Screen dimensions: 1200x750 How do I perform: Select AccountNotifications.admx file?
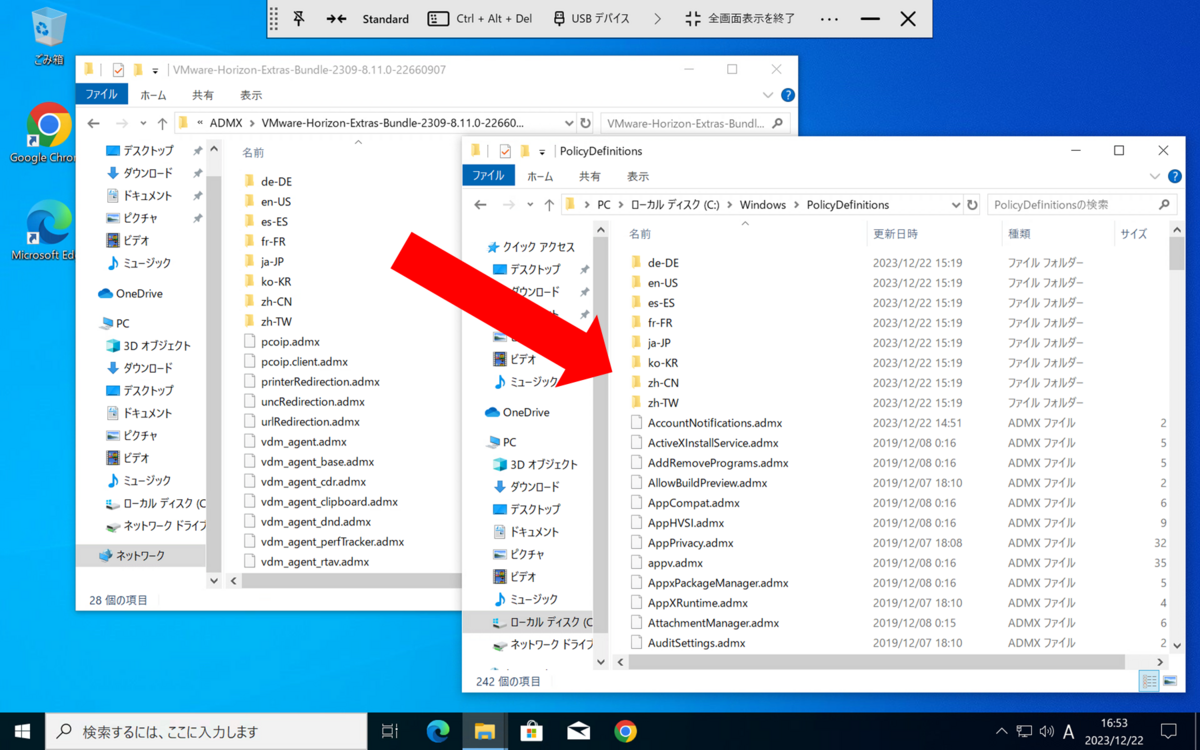coord(714,423)
